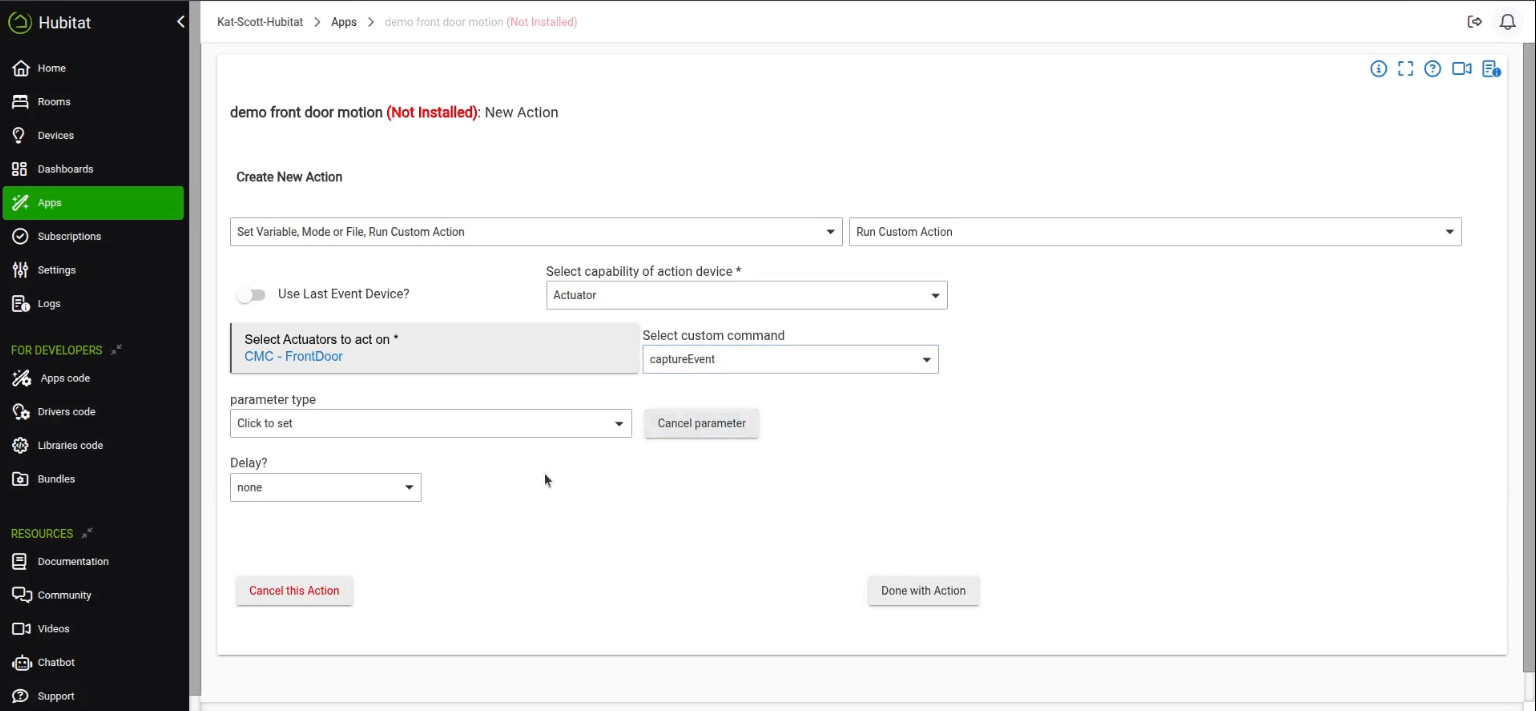Click the Community chat bubbles icon

click(x=21, y=595)
